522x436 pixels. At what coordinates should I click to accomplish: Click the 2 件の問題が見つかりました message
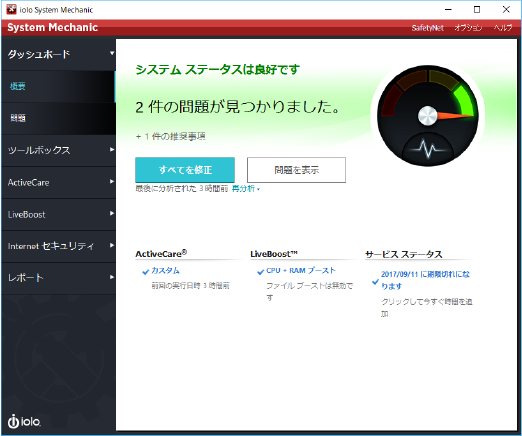[238, 107]
